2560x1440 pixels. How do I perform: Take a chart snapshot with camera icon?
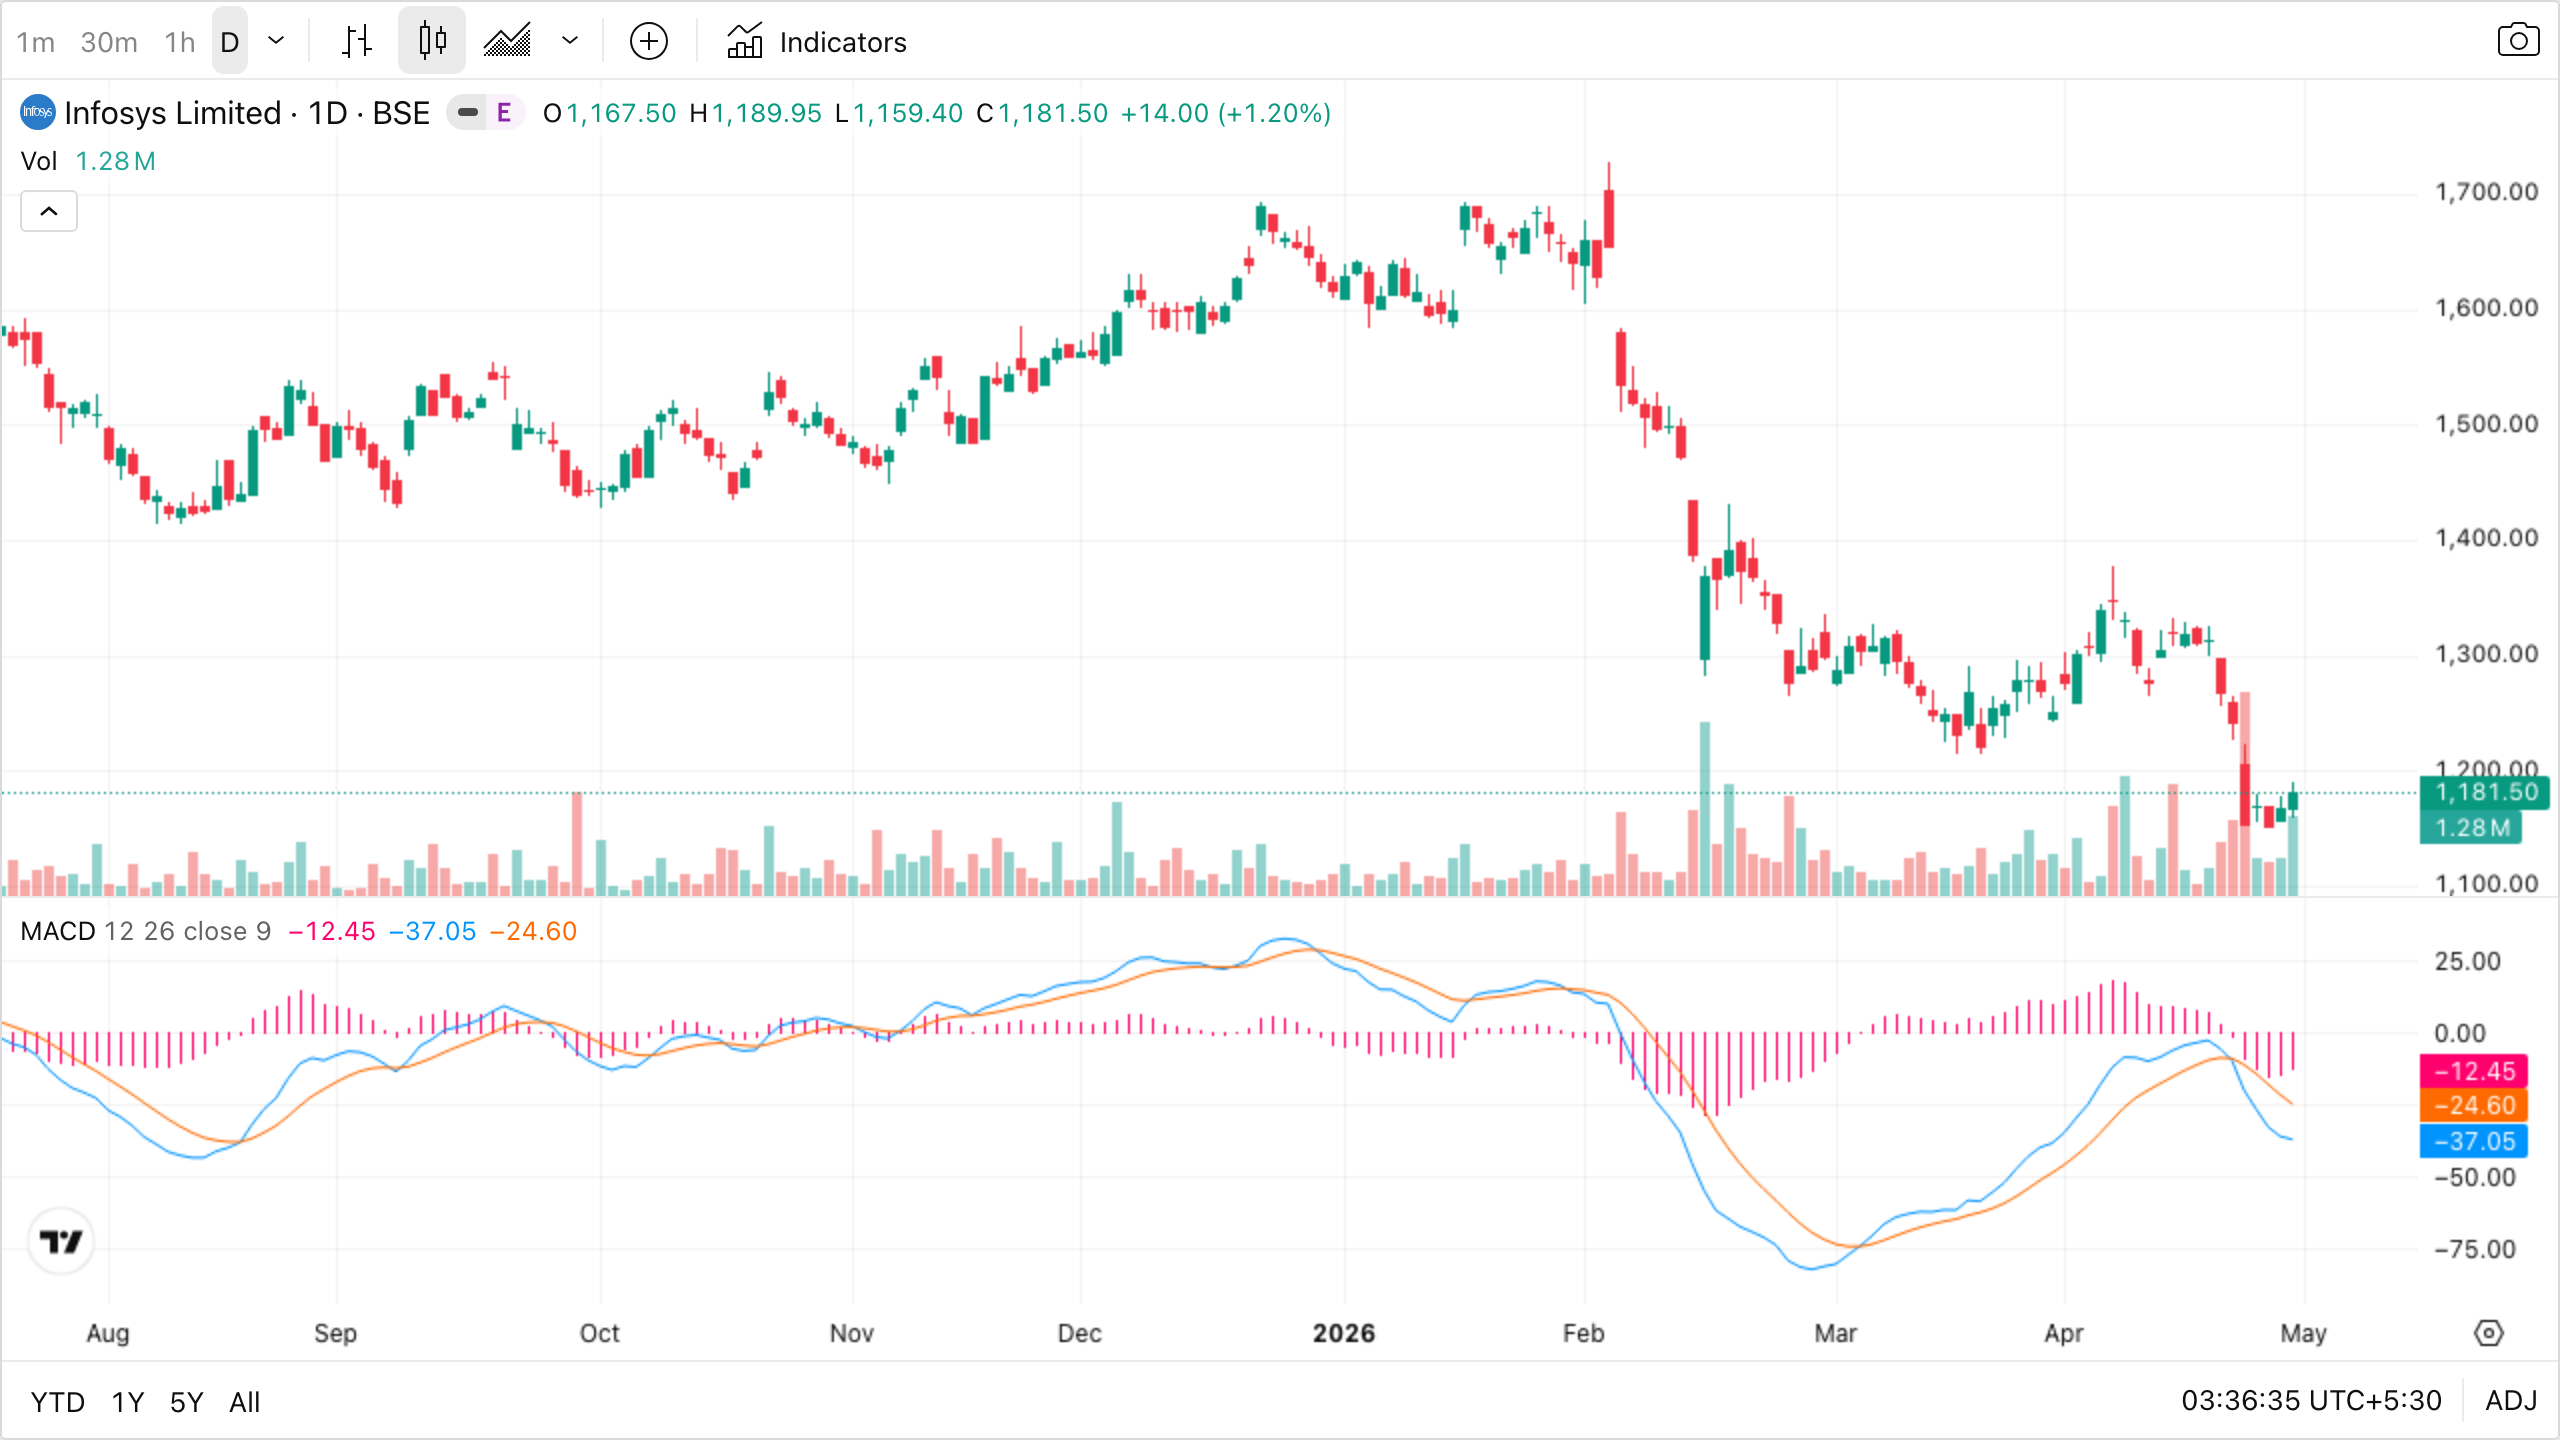(x=2518, y=41)
